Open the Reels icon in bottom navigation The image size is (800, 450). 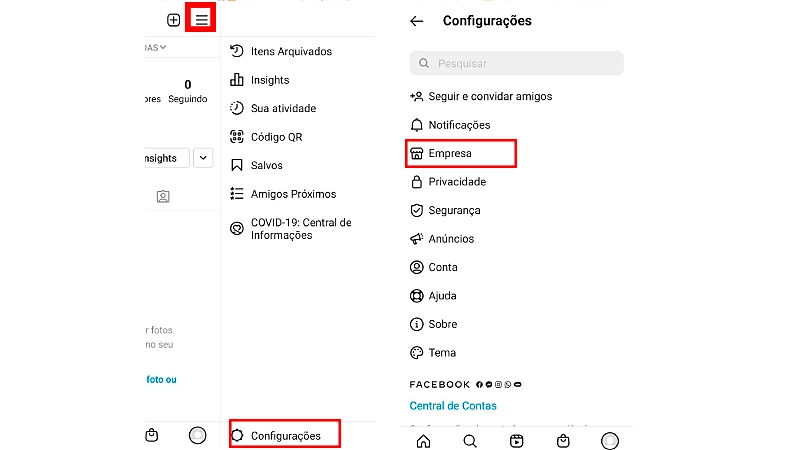tap(517, 441)
